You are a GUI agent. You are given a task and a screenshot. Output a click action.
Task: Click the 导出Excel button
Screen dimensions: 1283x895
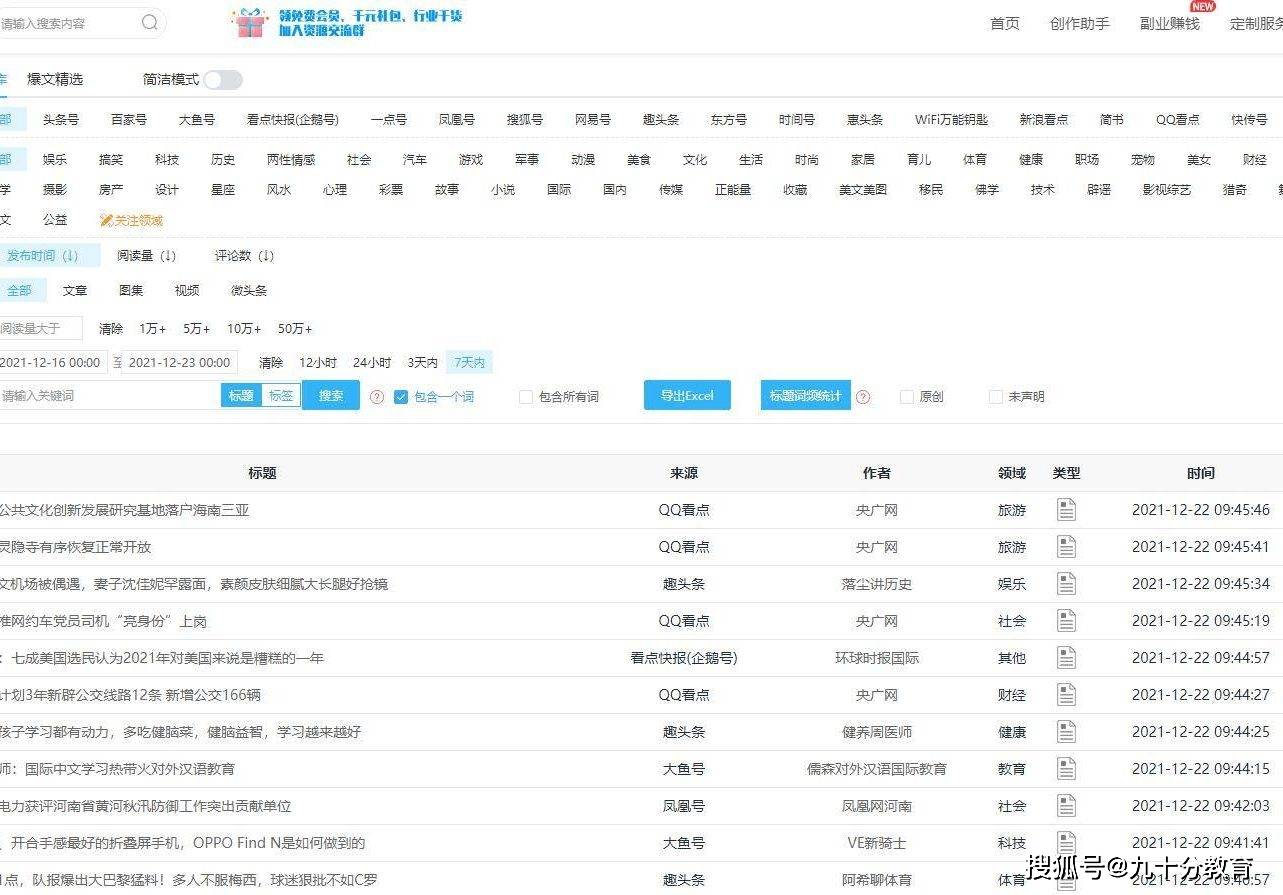(x=686, y=395)
